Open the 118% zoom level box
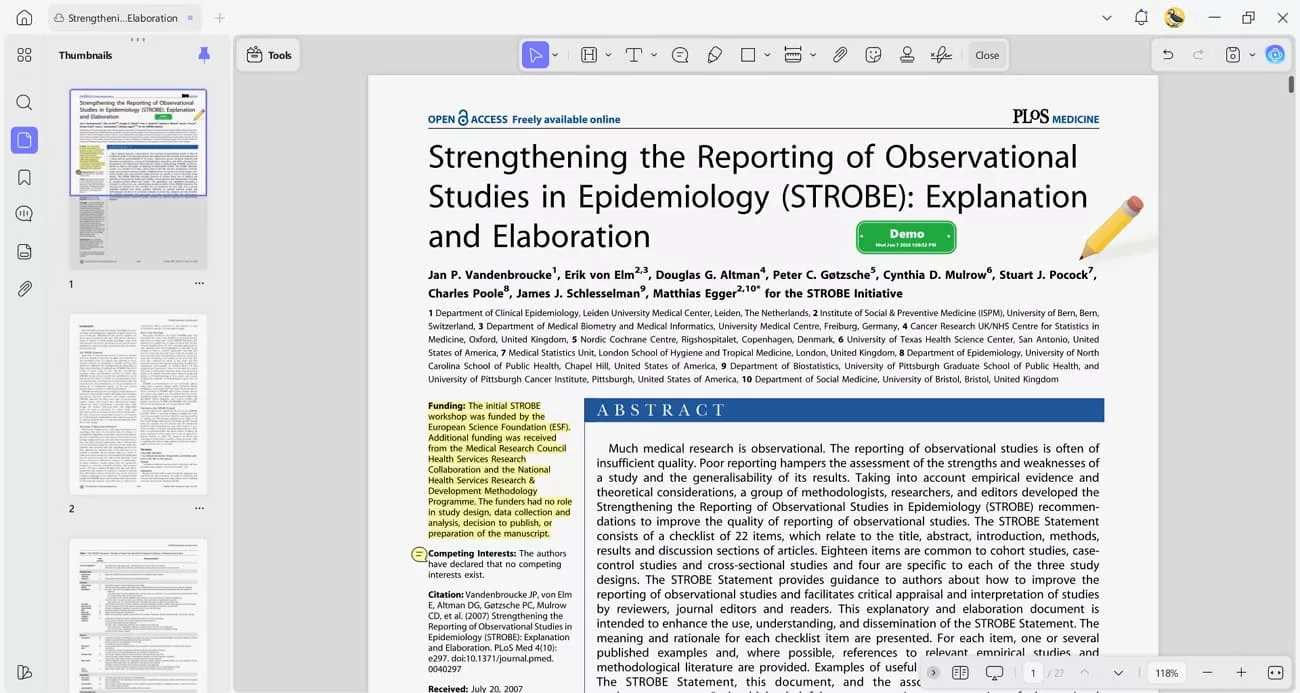This screenshot has height=693, width=1300. 1167,673
